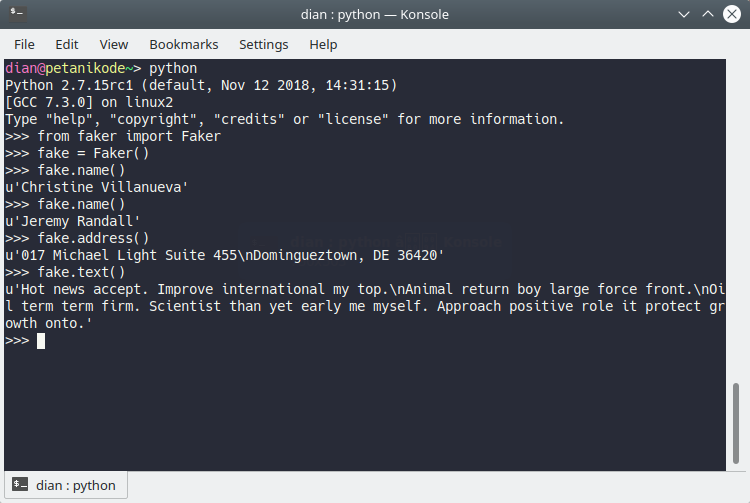Open the Edit menu
Viewport: 750px width, 503px height.
pos(67,44)
